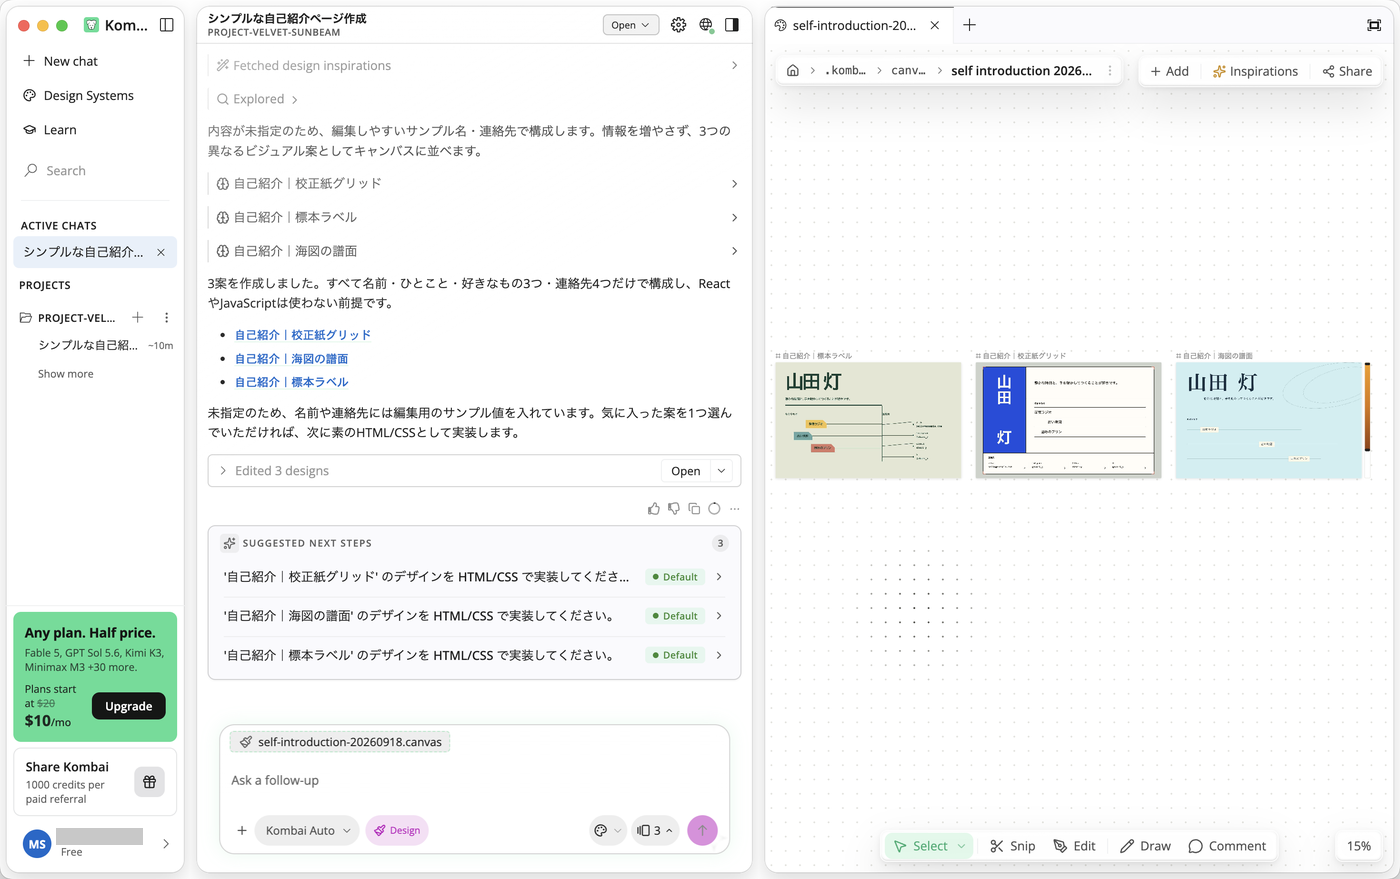Toggle the Design mode pill

click(x=397, y=830)
